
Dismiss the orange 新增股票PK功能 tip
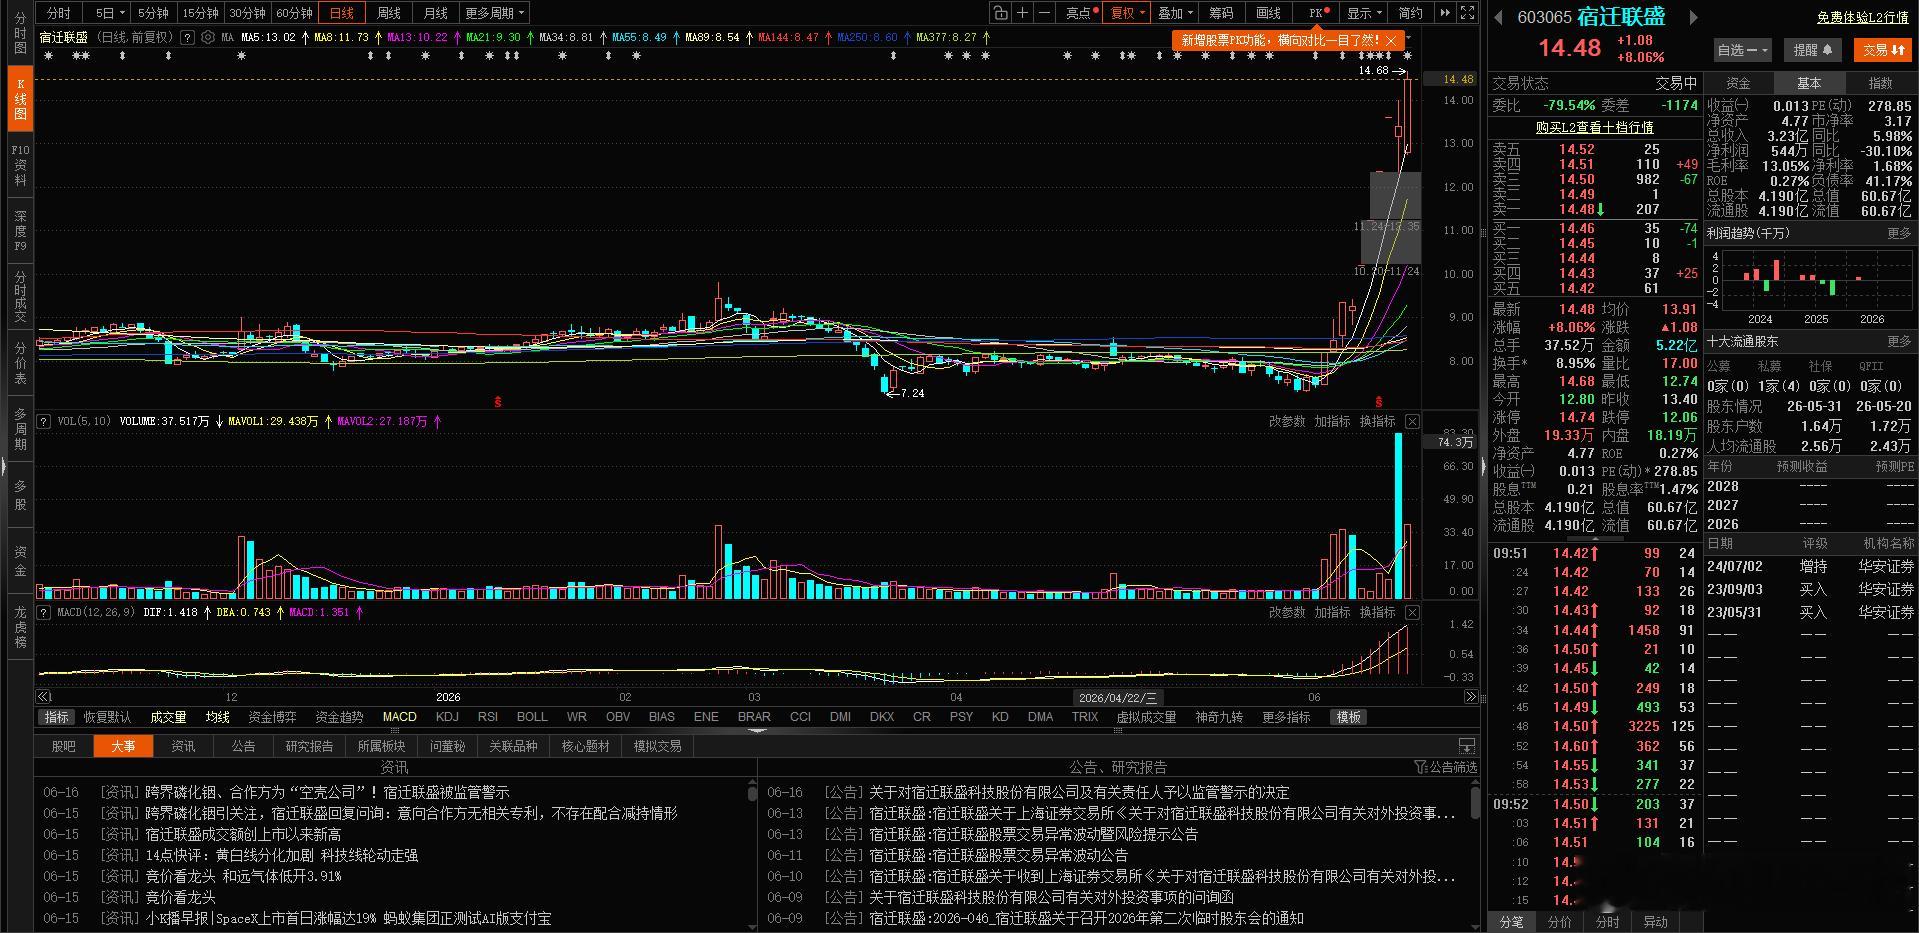point(1391,40)
